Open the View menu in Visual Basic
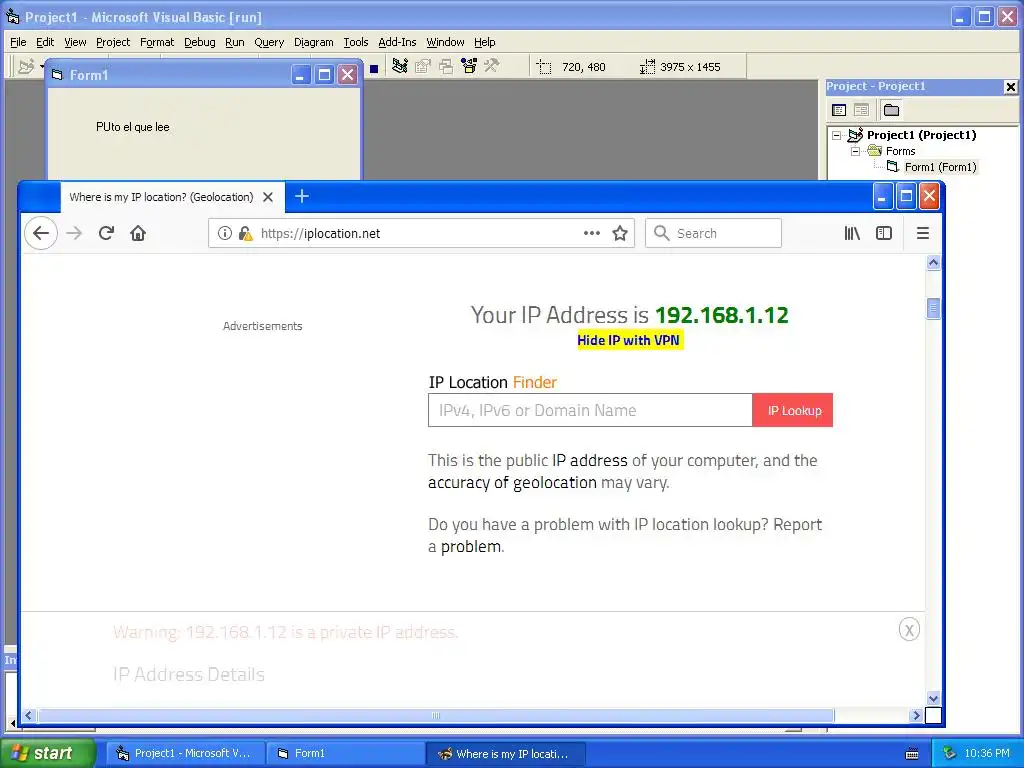Viewport: 1024px width, 768px height. point(75,42)
